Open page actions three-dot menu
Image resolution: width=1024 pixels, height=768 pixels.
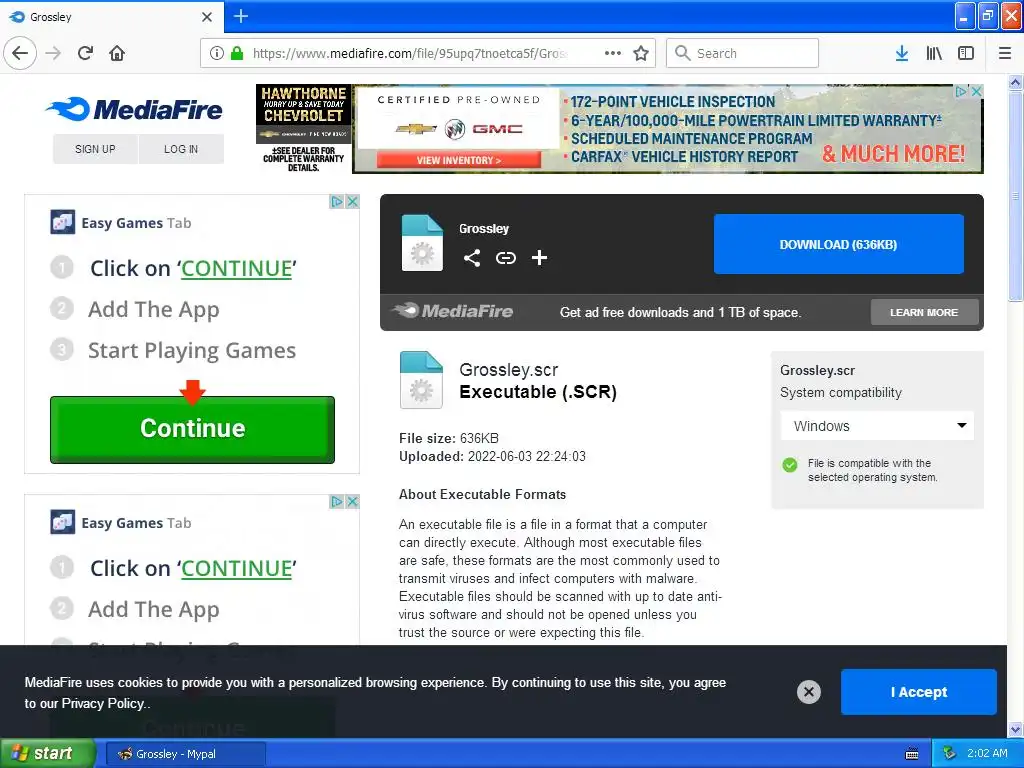click(613, 53)
